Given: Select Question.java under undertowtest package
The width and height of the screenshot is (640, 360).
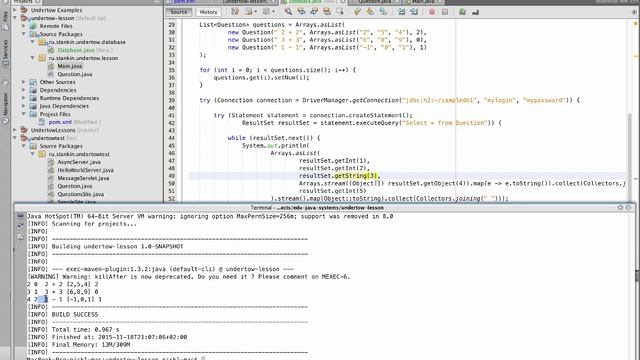Looking at the screenshot, I should tap(74, 186).
